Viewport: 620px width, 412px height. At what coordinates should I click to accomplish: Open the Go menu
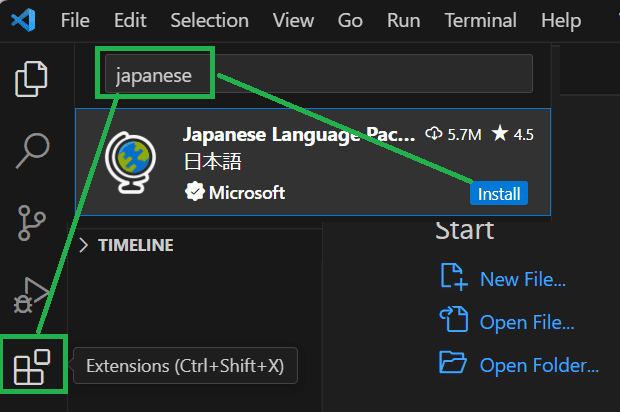[x=350, y=20]
